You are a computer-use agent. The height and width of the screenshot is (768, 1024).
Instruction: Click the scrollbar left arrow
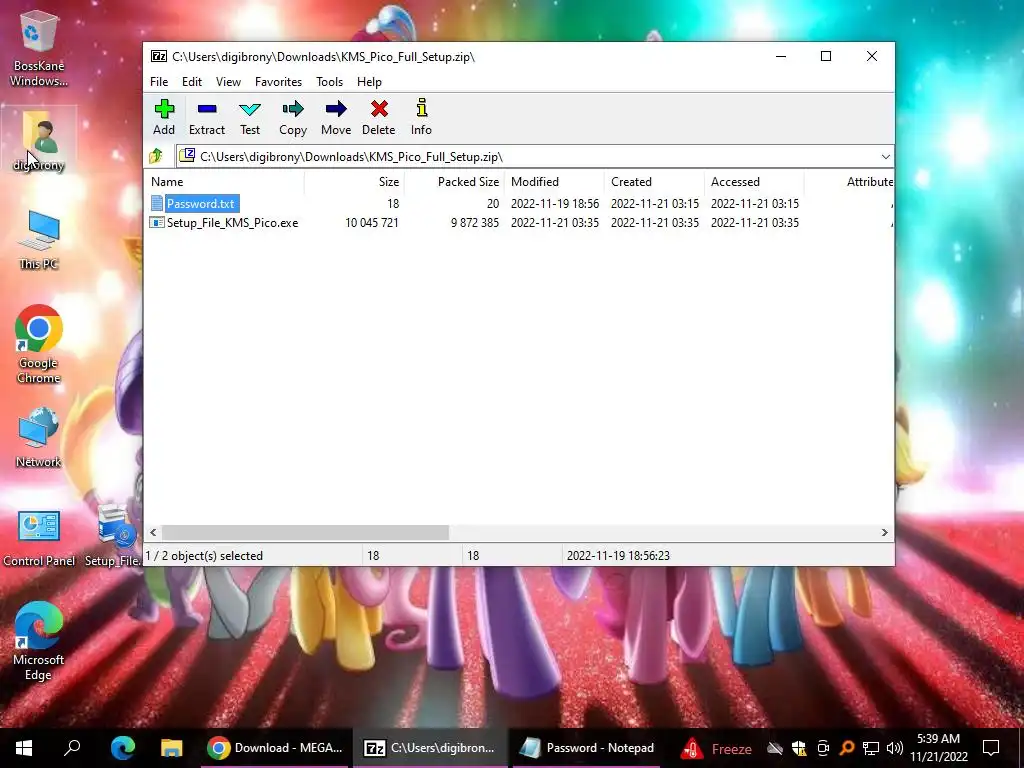pyautogui.click(x=153, y=532)
